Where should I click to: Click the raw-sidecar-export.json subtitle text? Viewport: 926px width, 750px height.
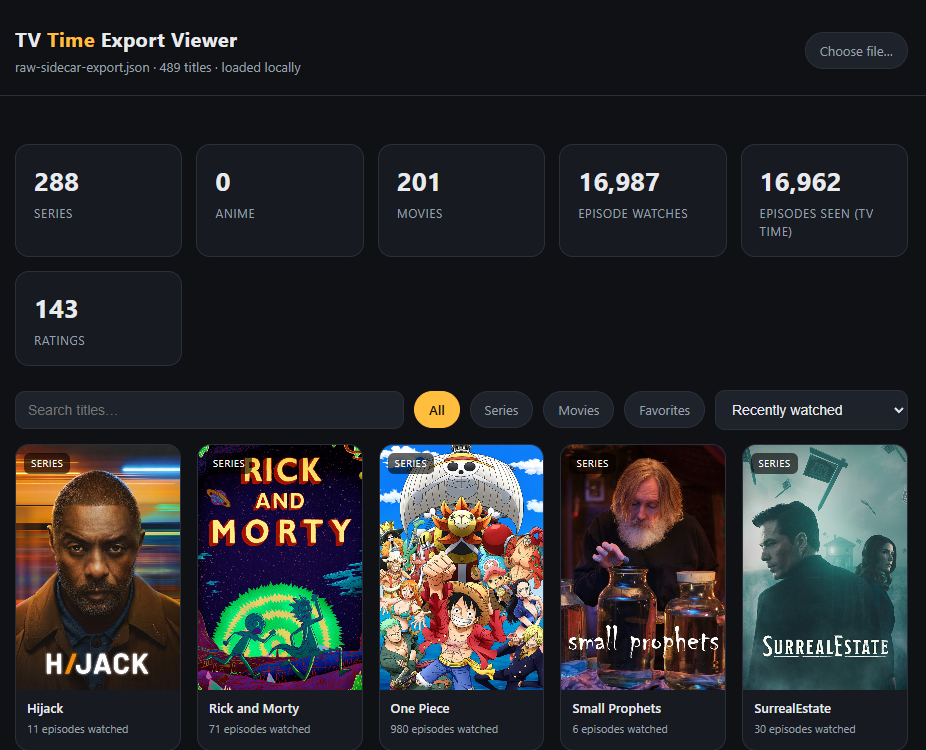(158, 67)
